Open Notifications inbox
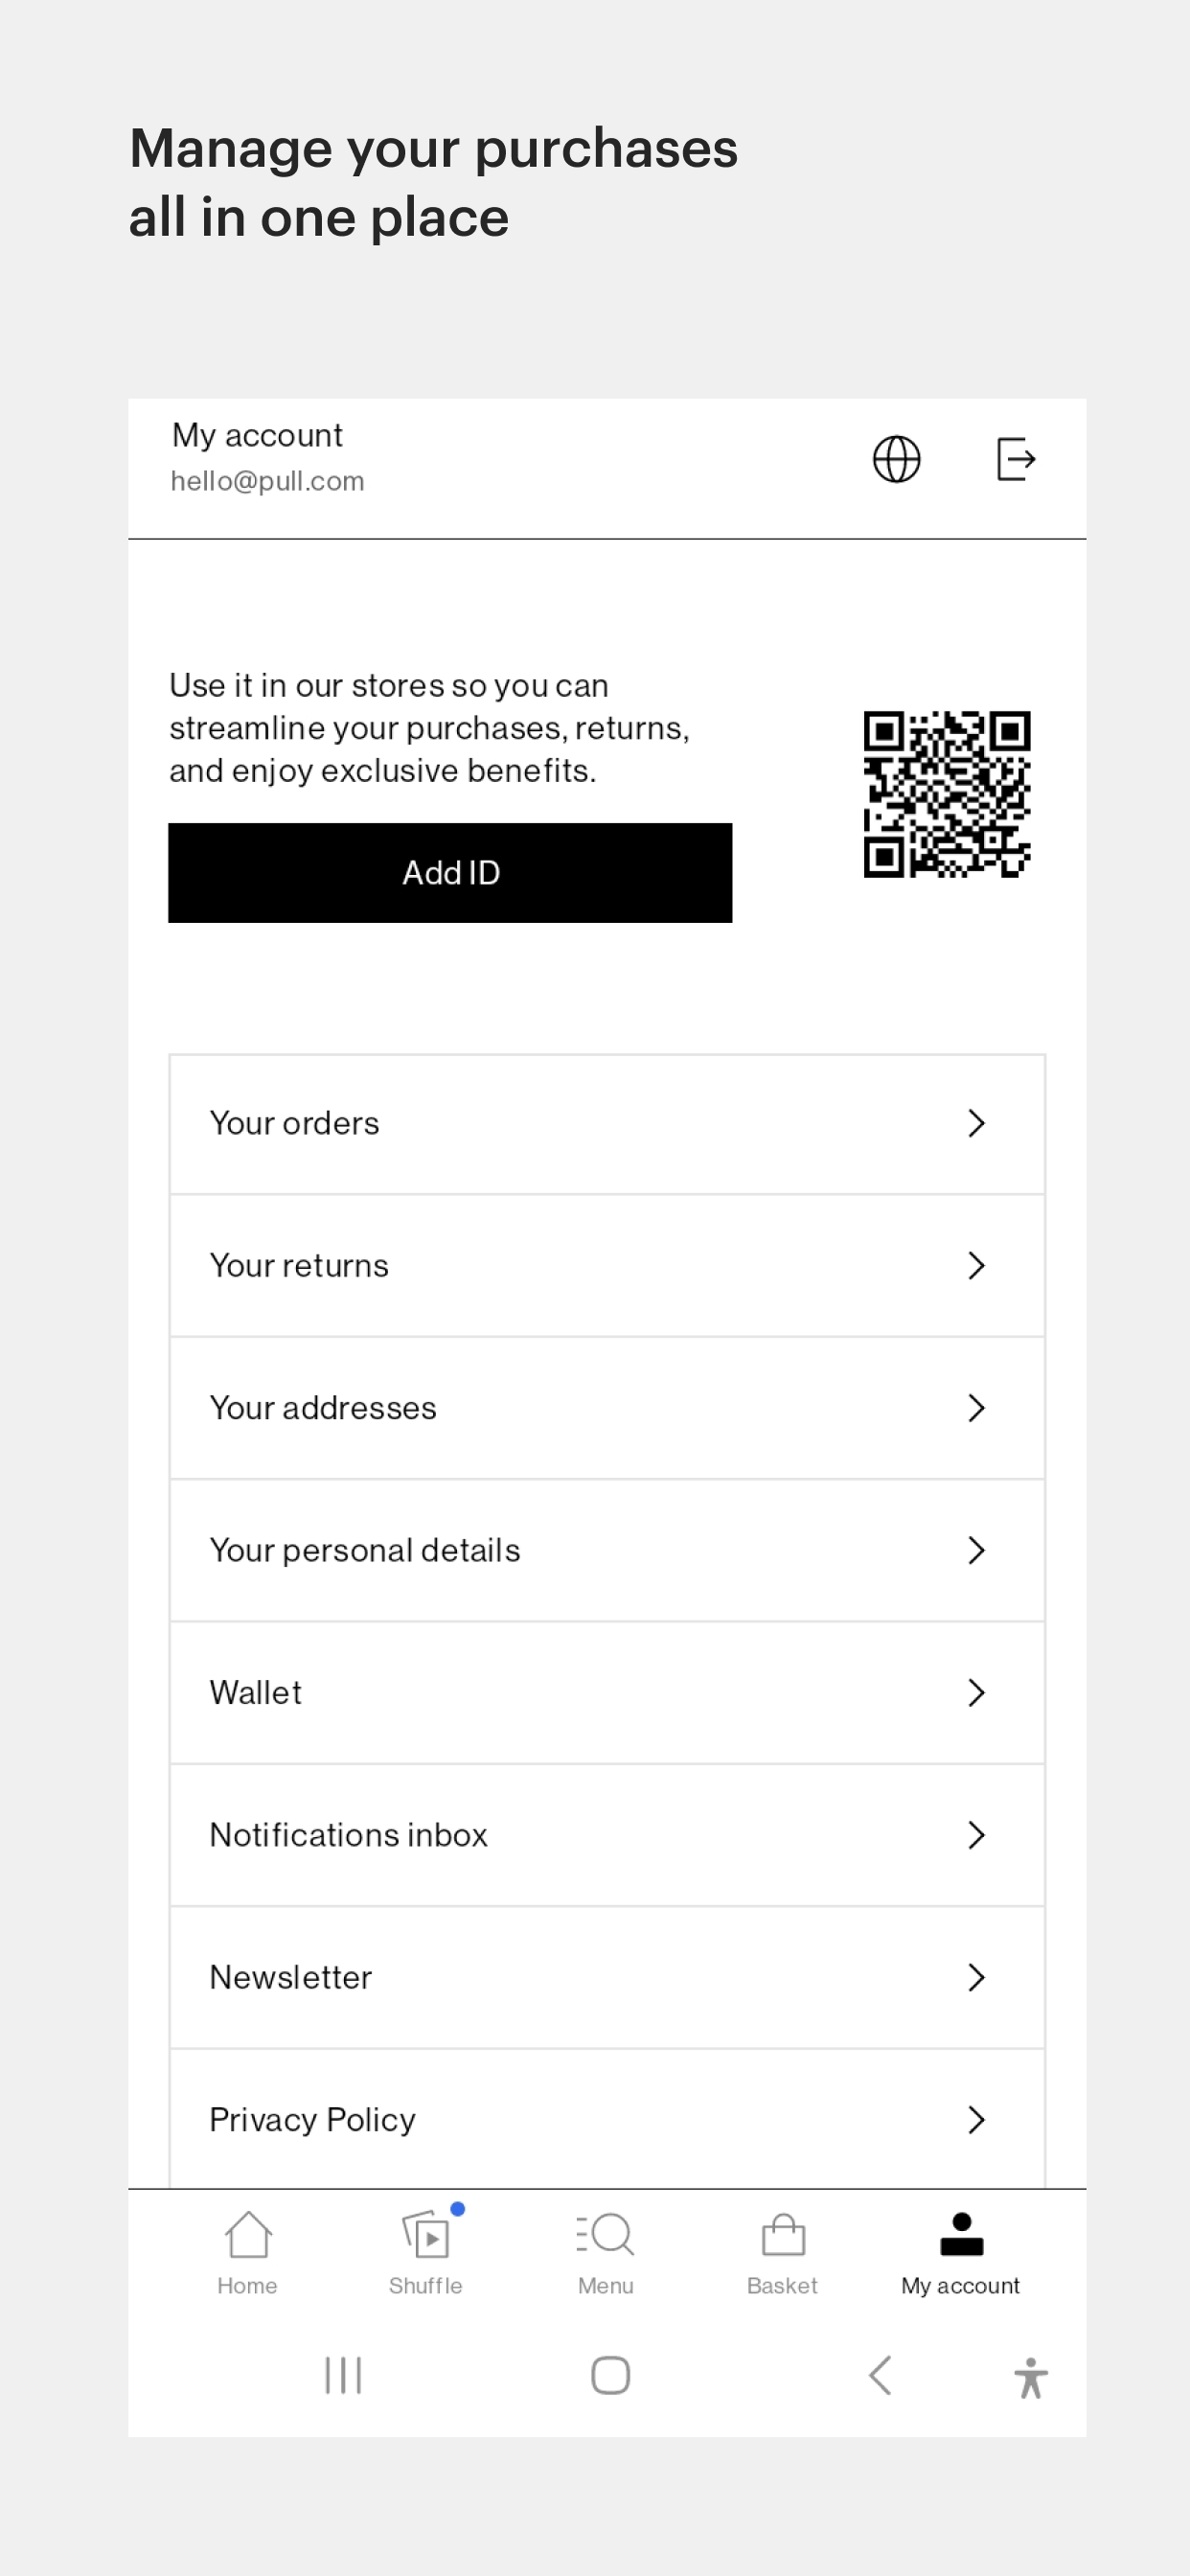1190x2576 pixels. (607, 1835)
